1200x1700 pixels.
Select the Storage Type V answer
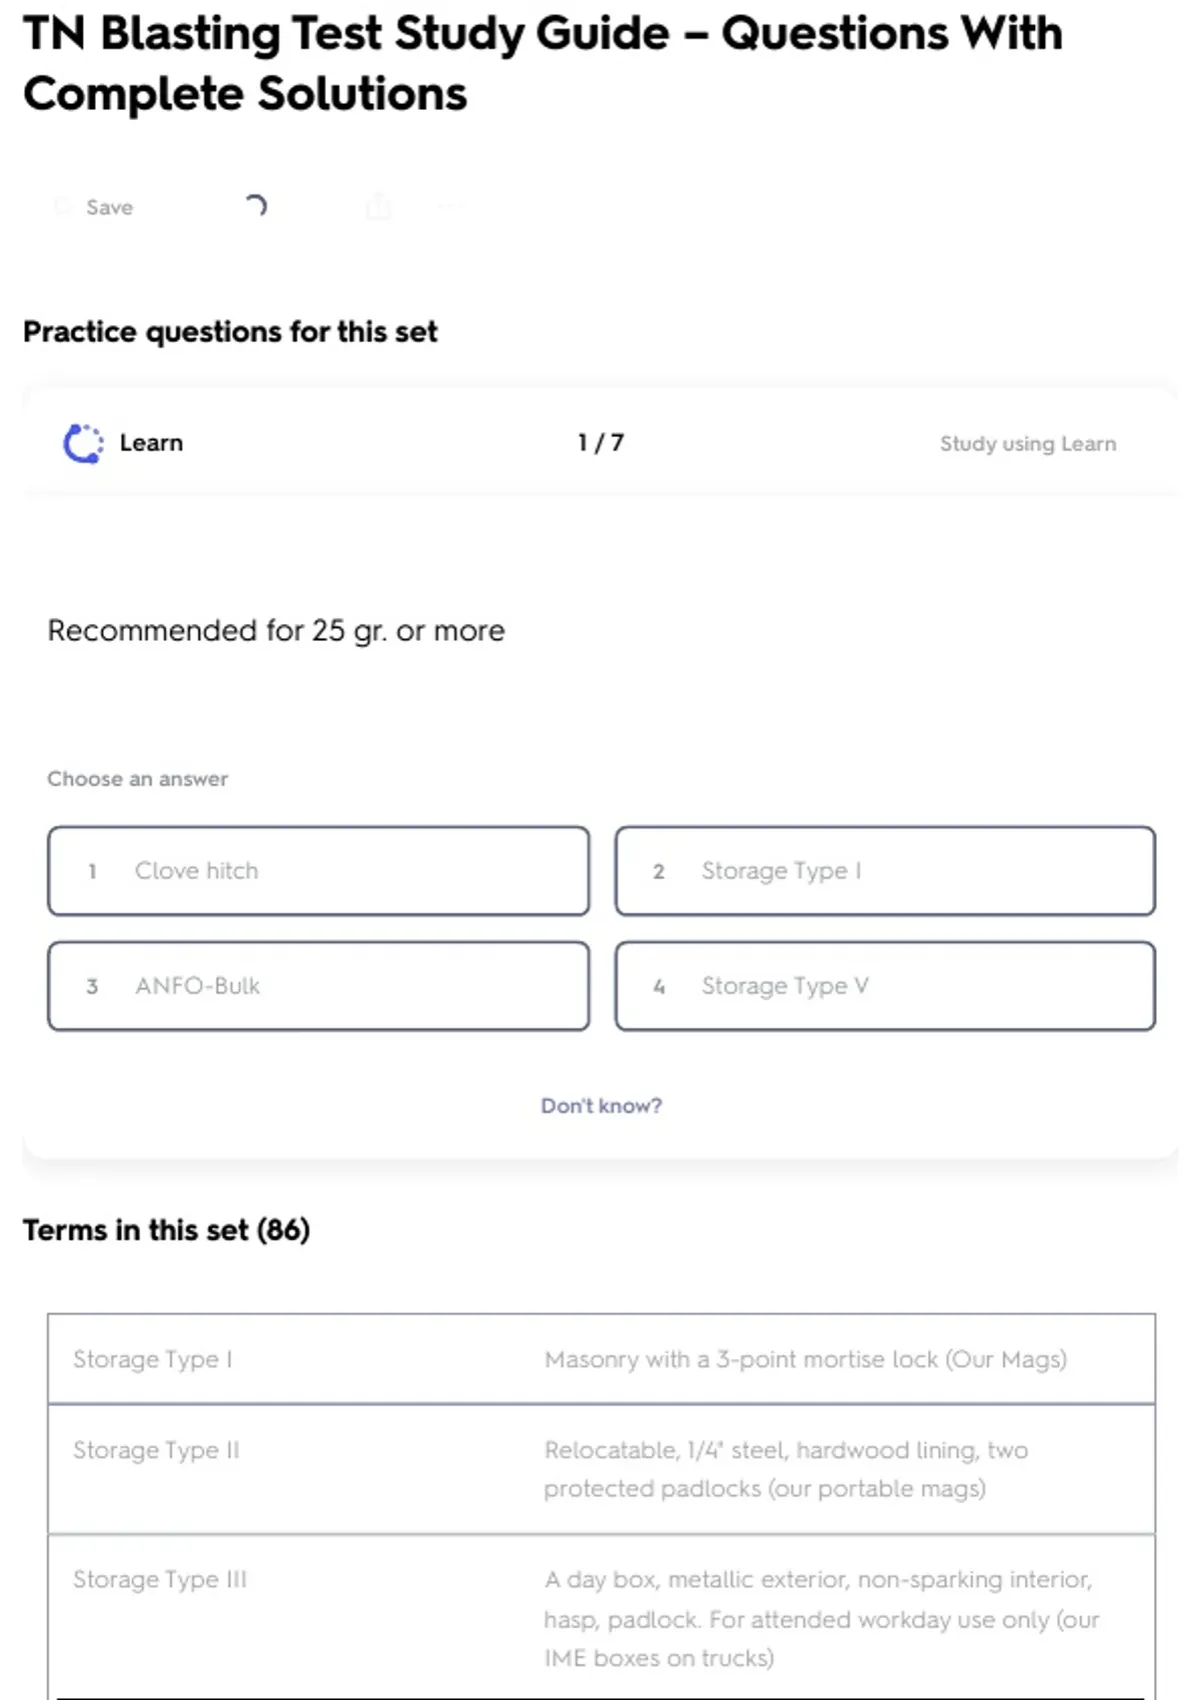(x=885, y=986)
